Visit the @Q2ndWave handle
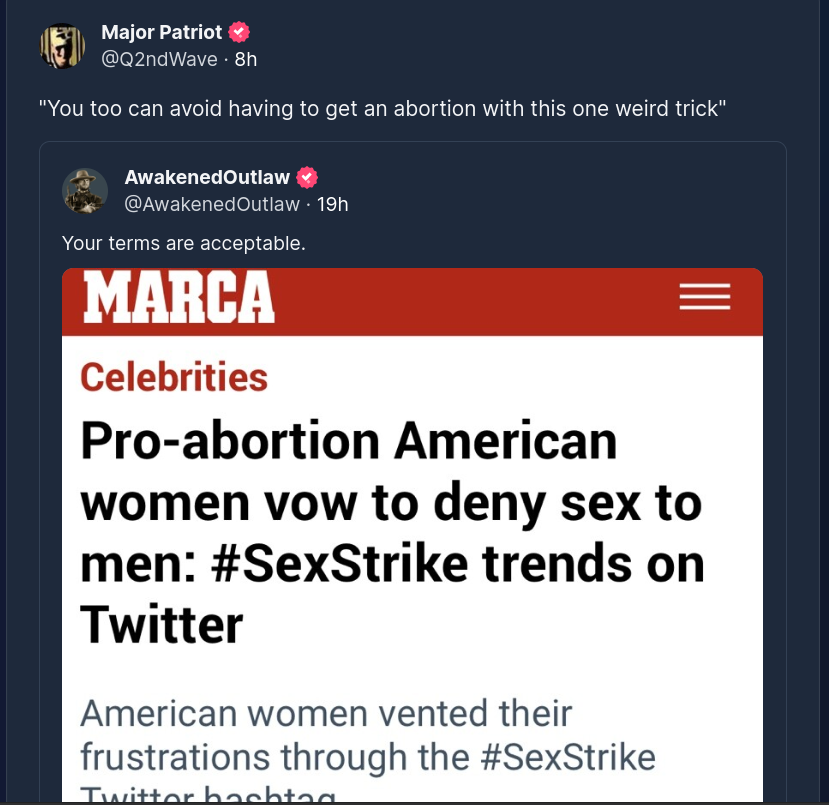Viewport: 829px width, 805px height. (159, 59)
